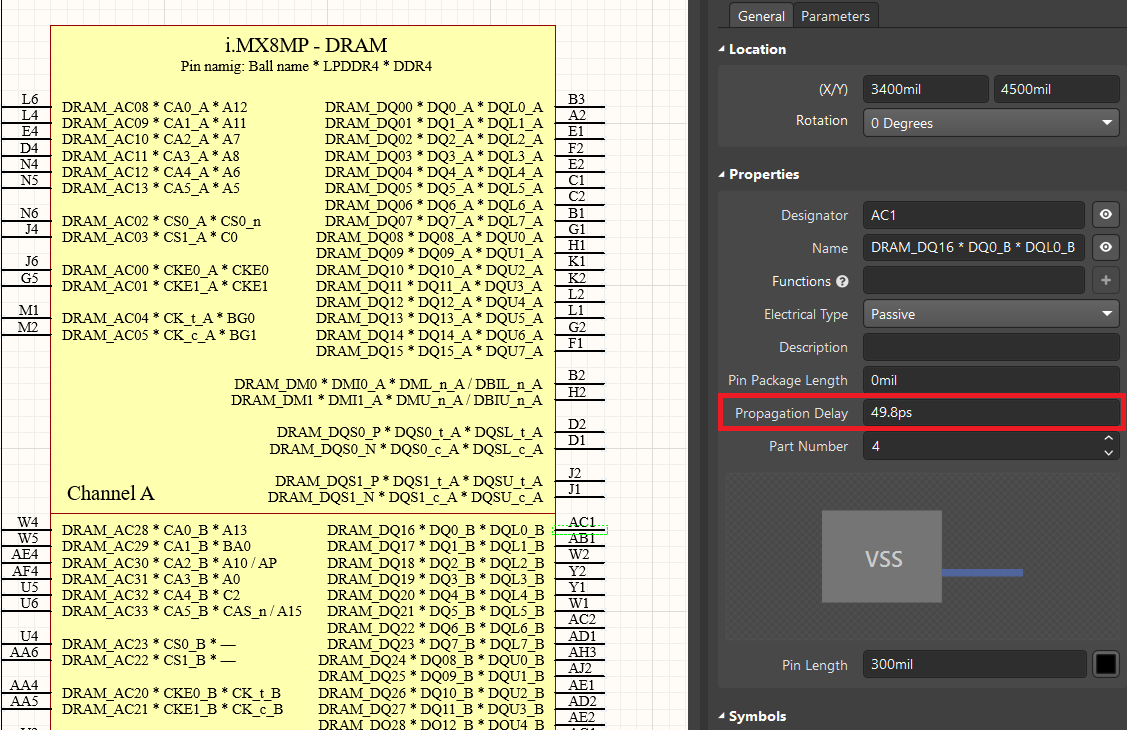Open the Rotation dropdown arrow

point(1108,122)
